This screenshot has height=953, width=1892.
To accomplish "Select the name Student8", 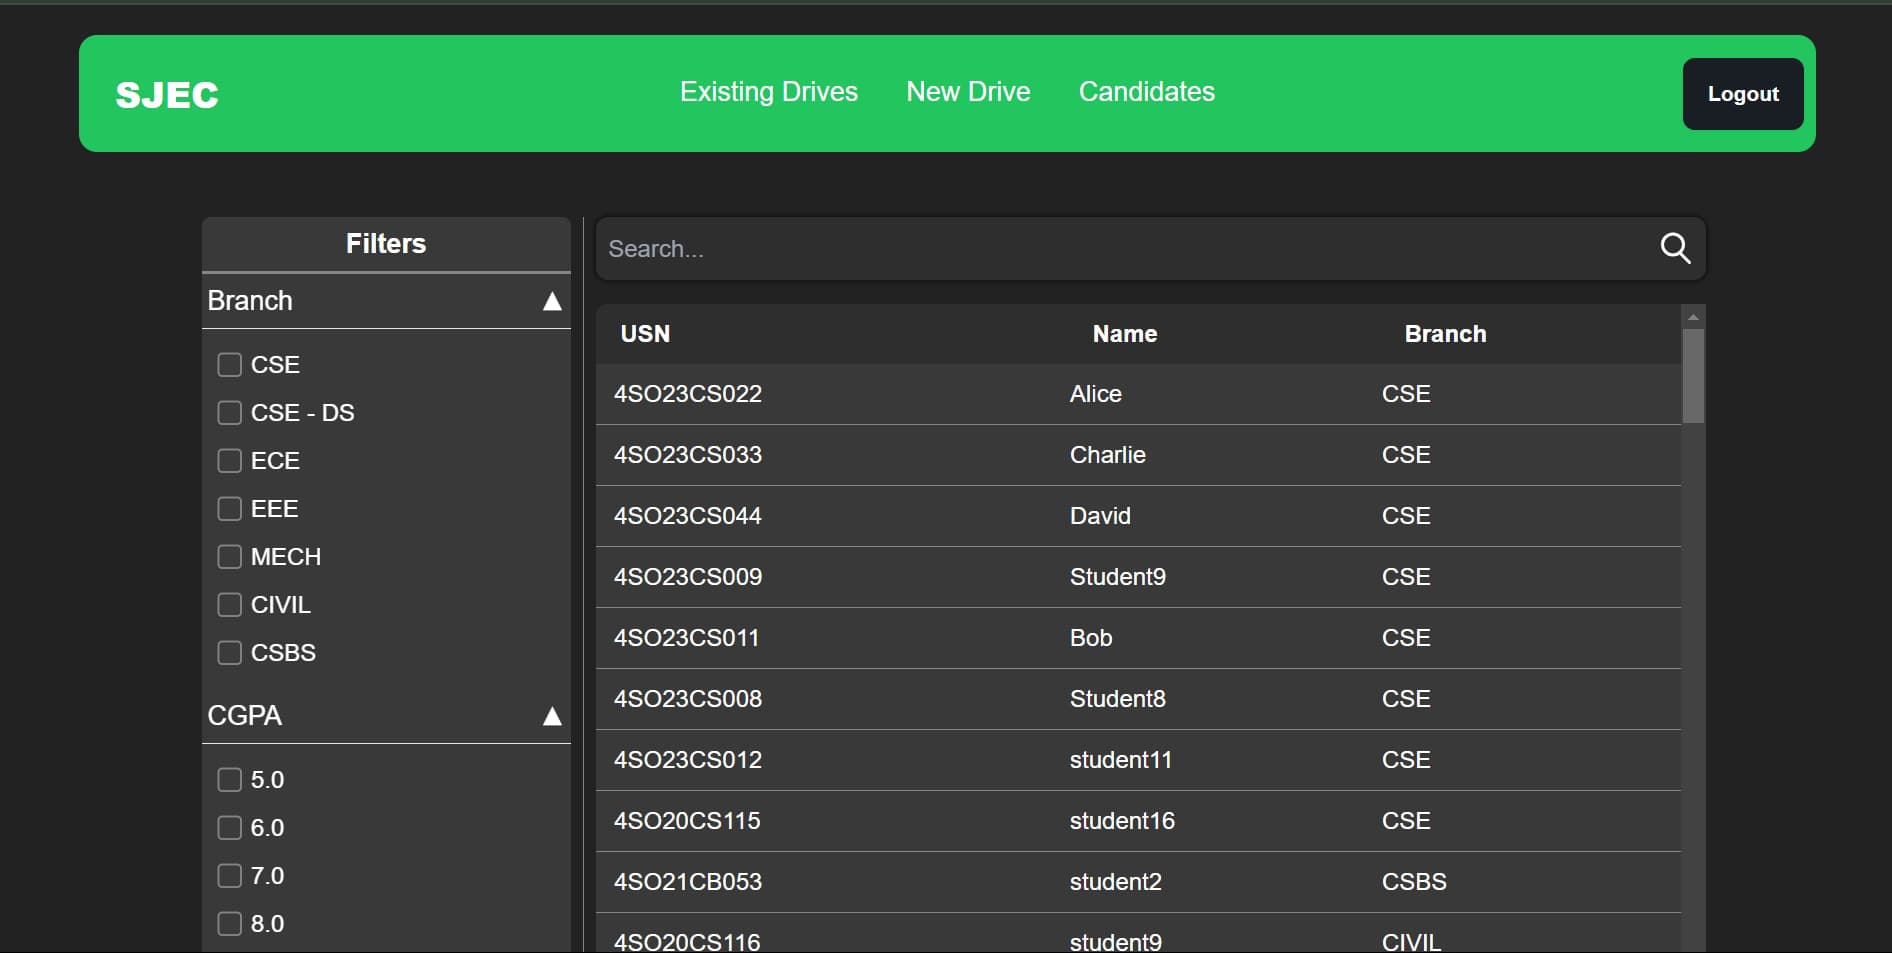I will (1118, 699).
